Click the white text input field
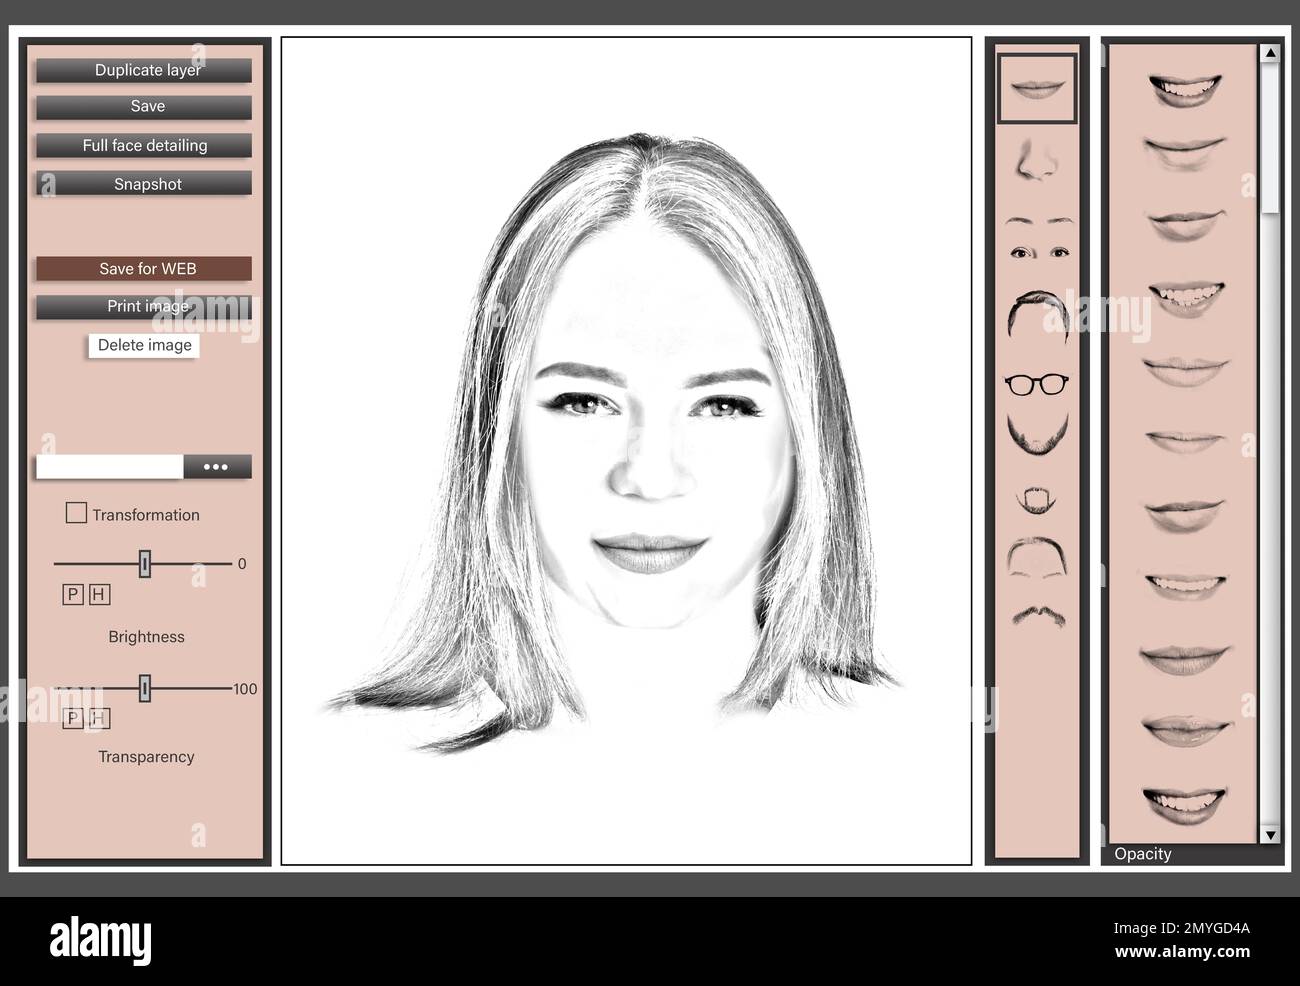 tap(110, 467)
